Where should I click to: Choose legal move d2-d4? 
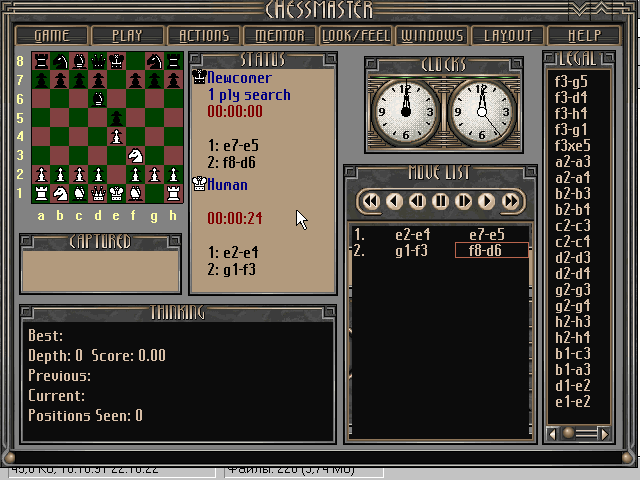pos(572,273)
